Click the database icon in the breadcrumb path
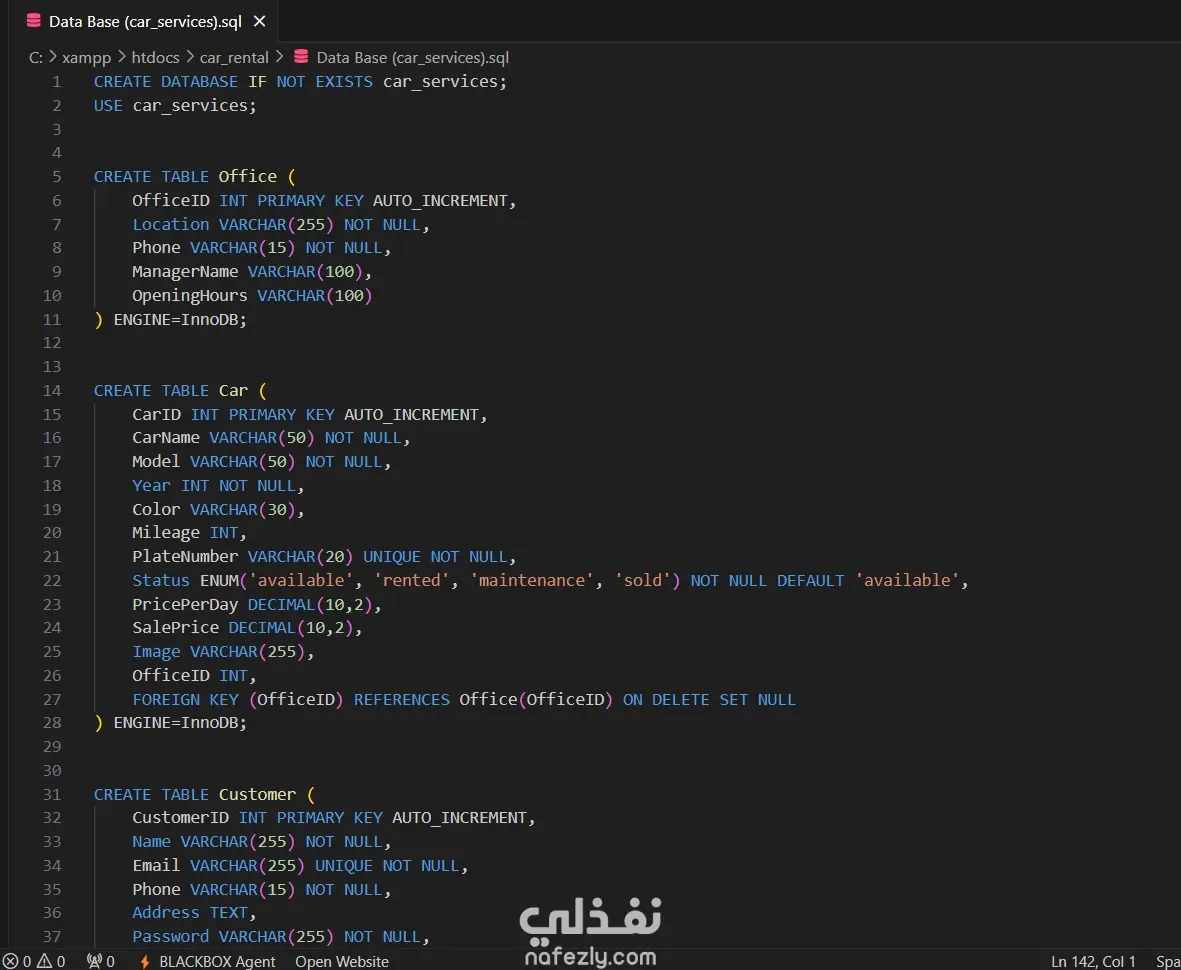Screen dimensions: 1181x970 click(x=301, y=56)
